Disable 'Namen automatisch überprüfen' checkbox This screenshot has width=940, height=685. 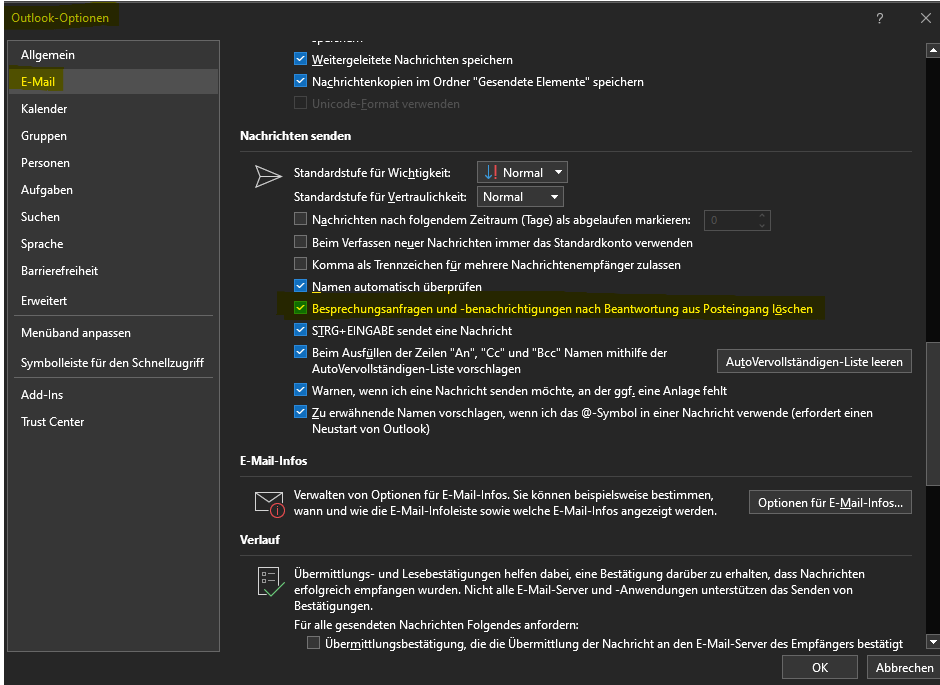[301, 287]
